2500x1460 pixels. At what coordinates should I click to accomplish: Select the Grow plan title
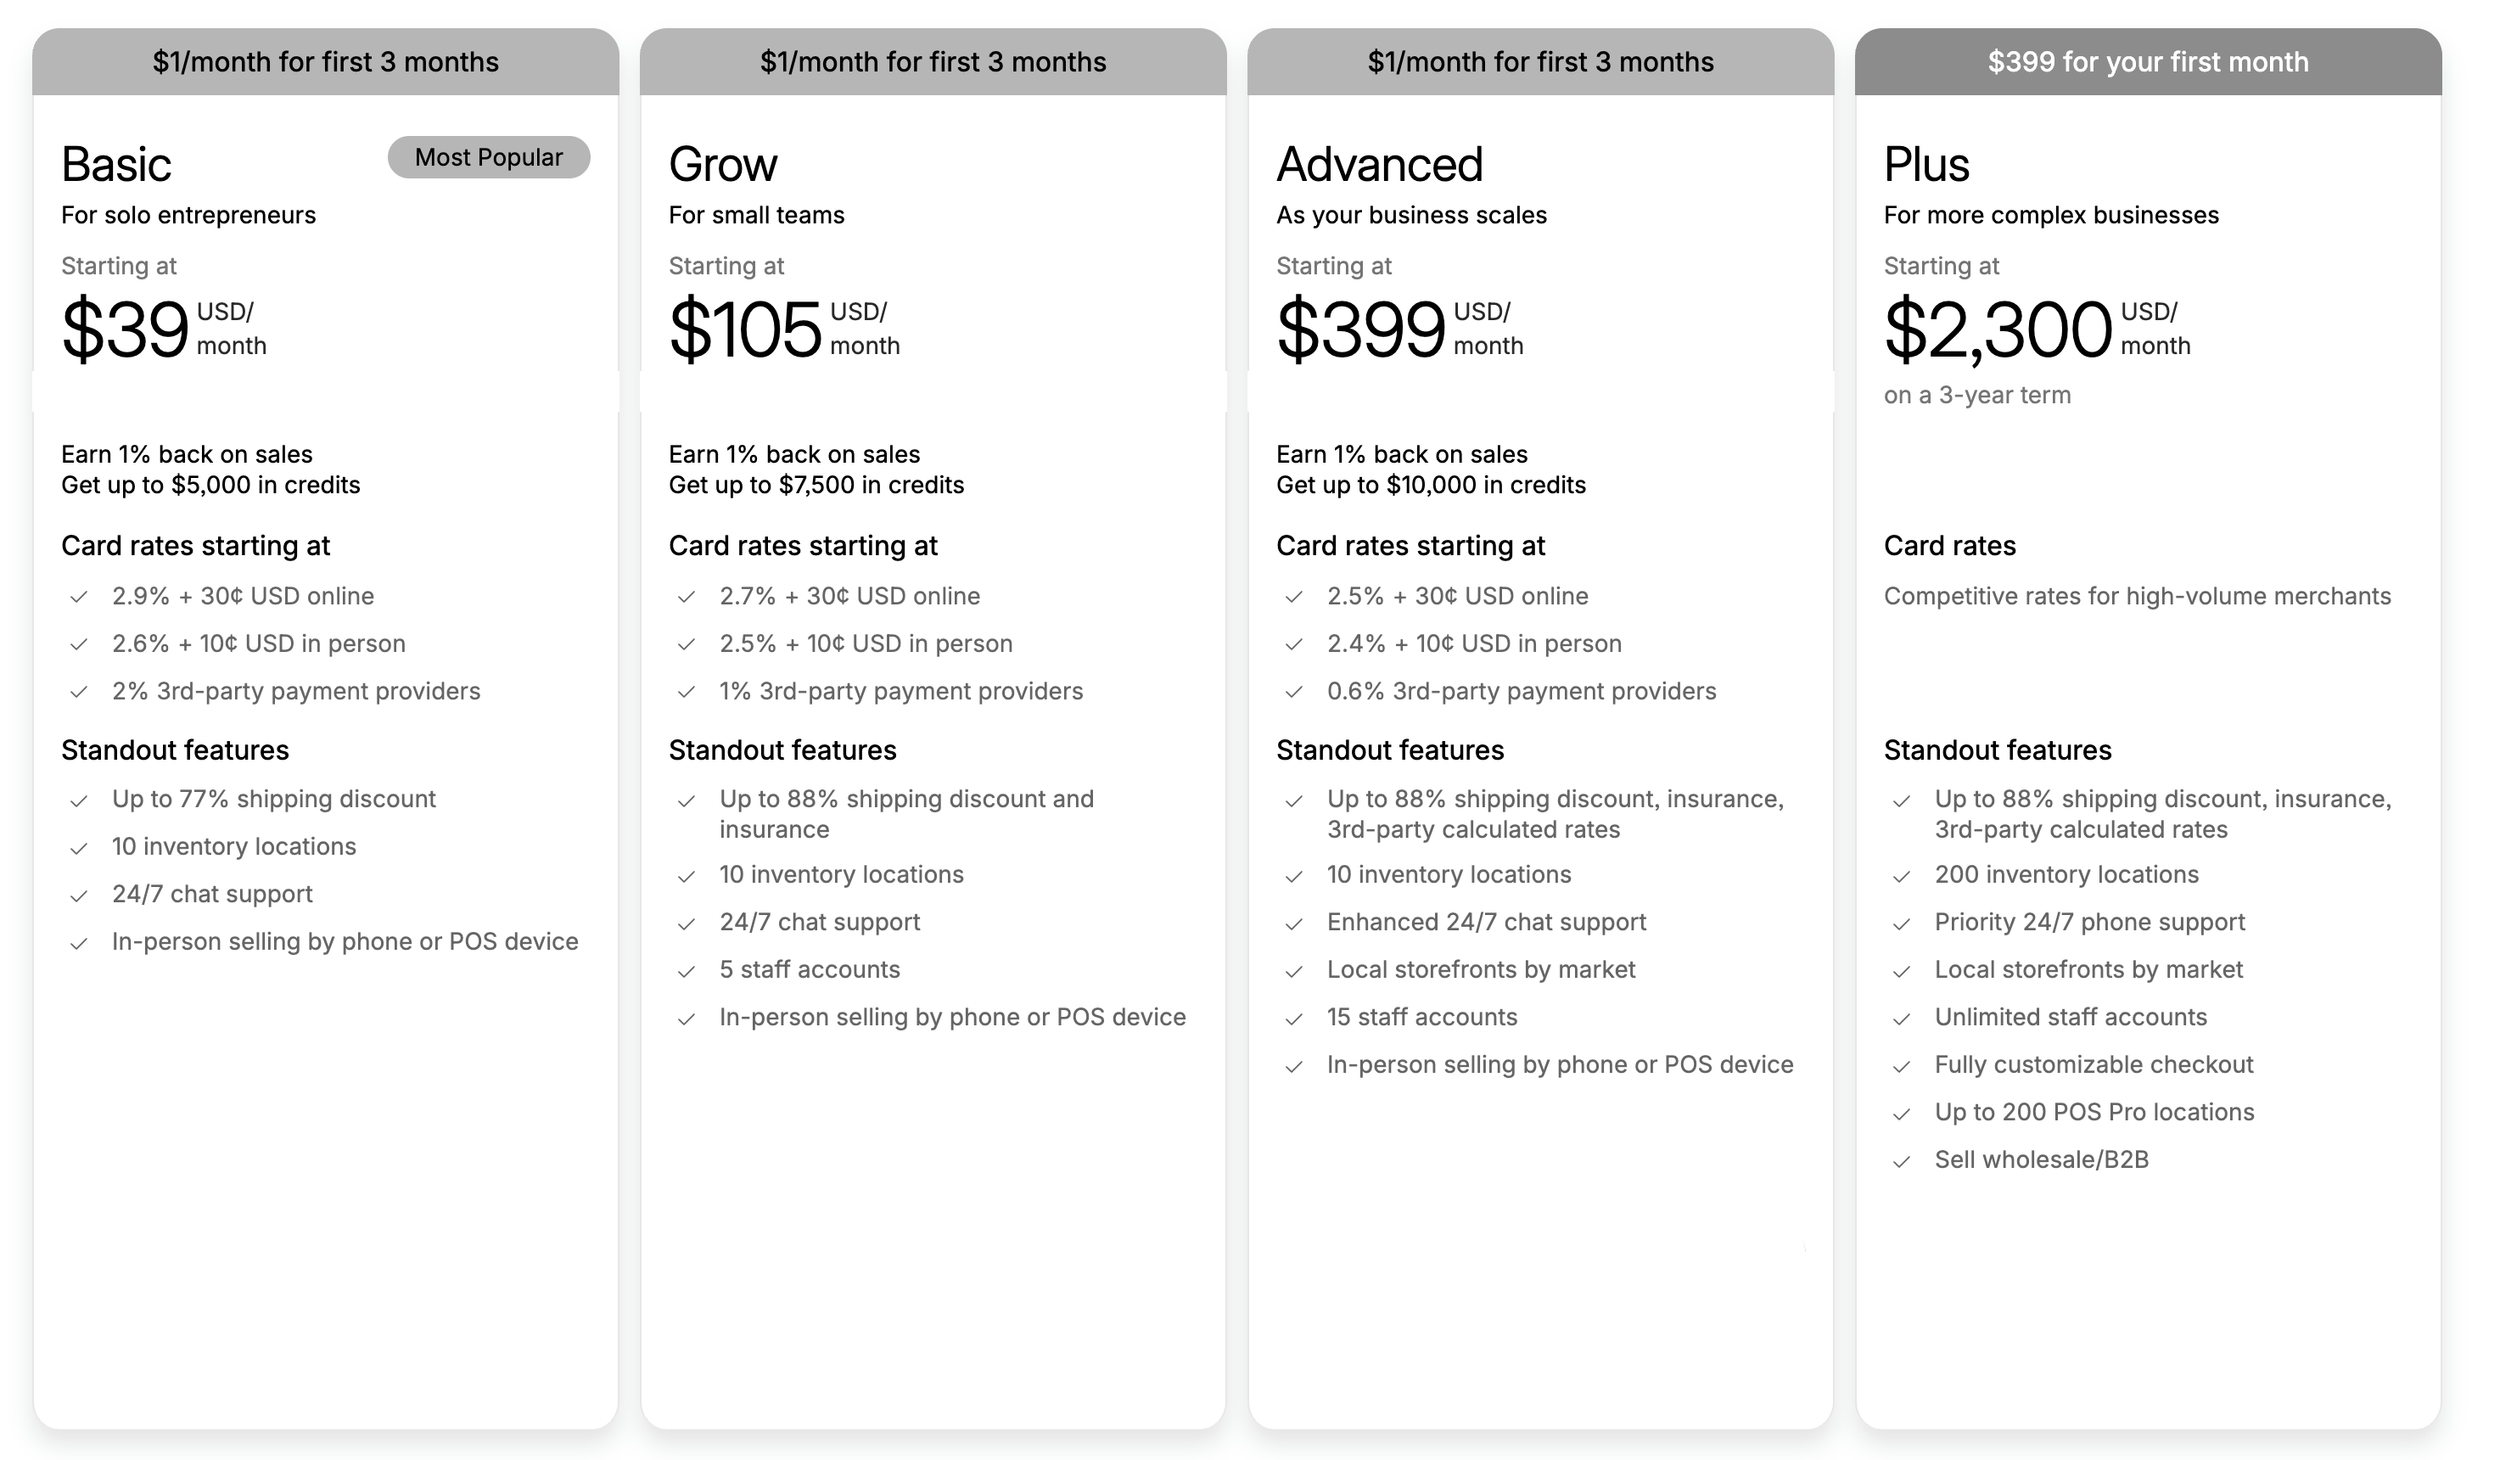722,164
